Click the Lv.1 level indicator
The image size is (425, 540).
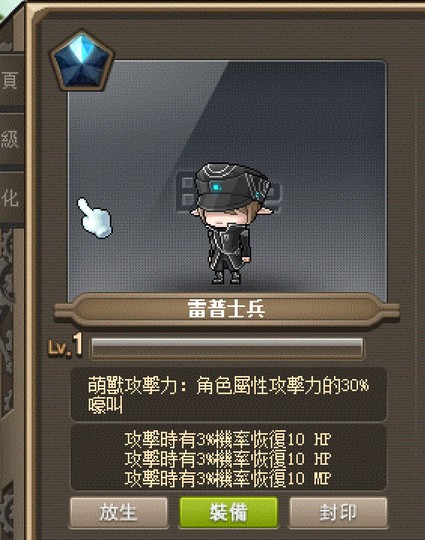tap(65, 346)
